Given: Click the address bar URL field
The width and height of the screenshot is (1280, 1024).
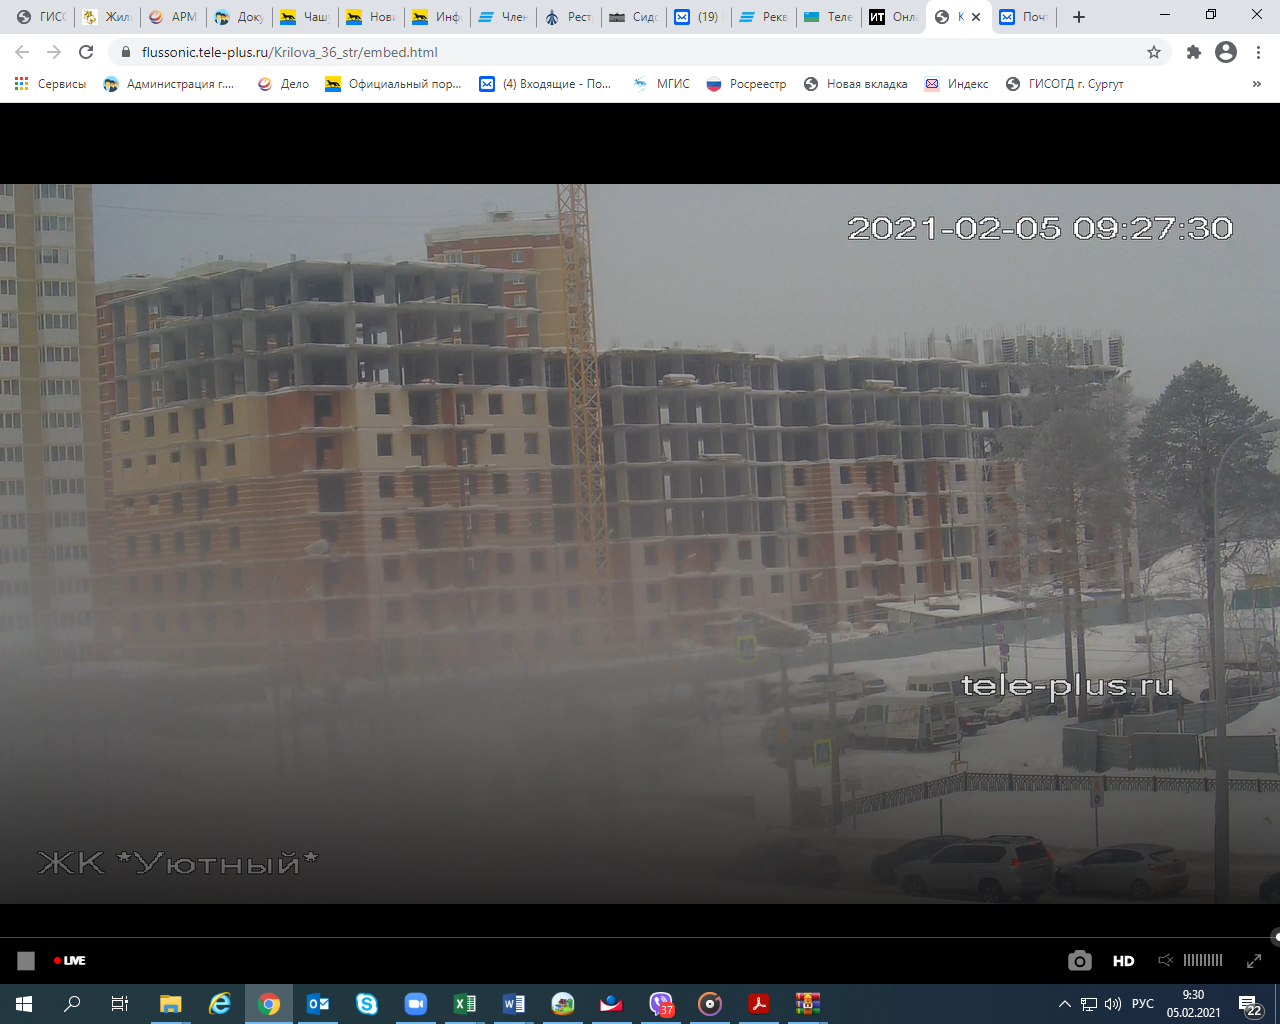Looking at the screenshot, I should click(600, 52).
